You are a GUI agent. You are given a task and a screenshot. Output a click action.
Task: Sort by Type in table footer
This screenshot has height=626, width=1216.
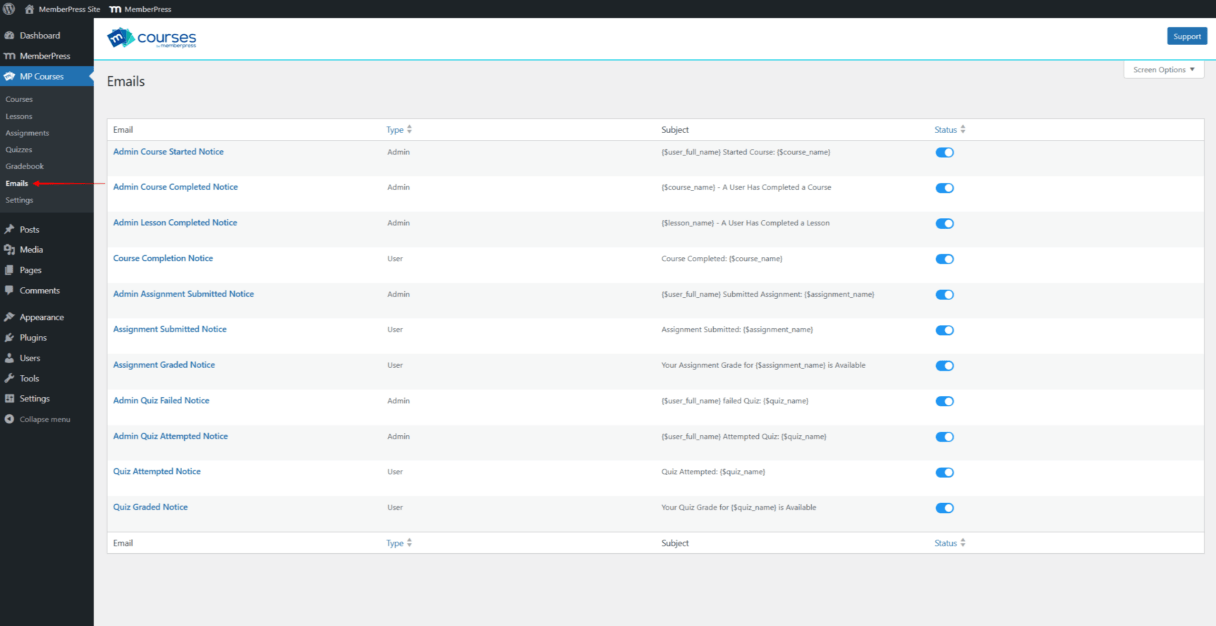coord(399,543)
